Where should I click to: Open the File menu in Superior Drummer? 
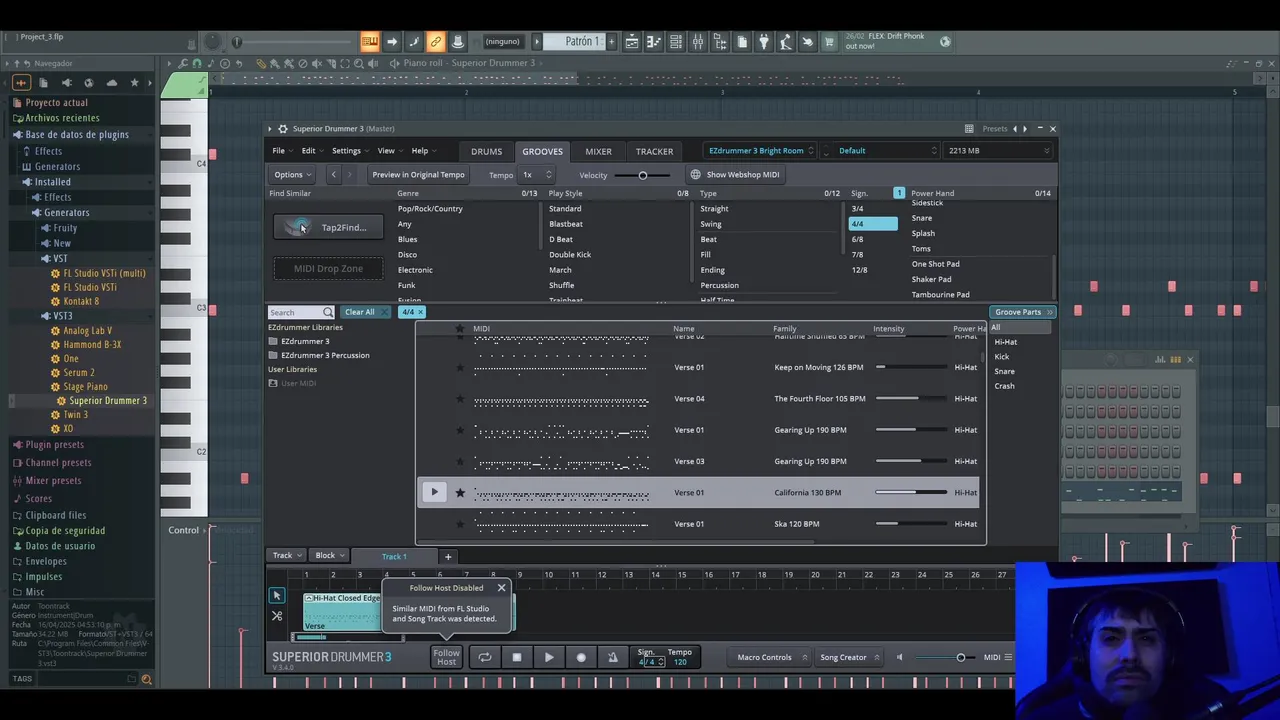(x=283, y=151)
